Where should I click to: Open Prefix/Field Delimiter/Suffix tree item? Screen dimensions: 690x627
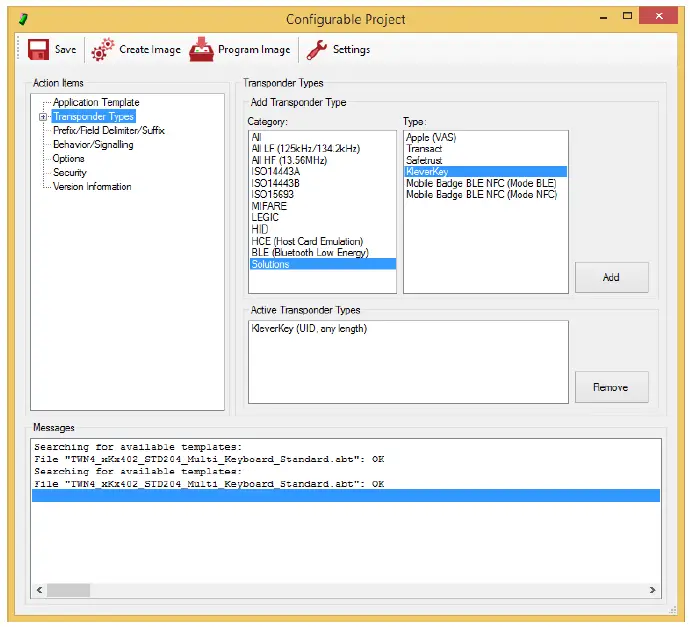108,130
